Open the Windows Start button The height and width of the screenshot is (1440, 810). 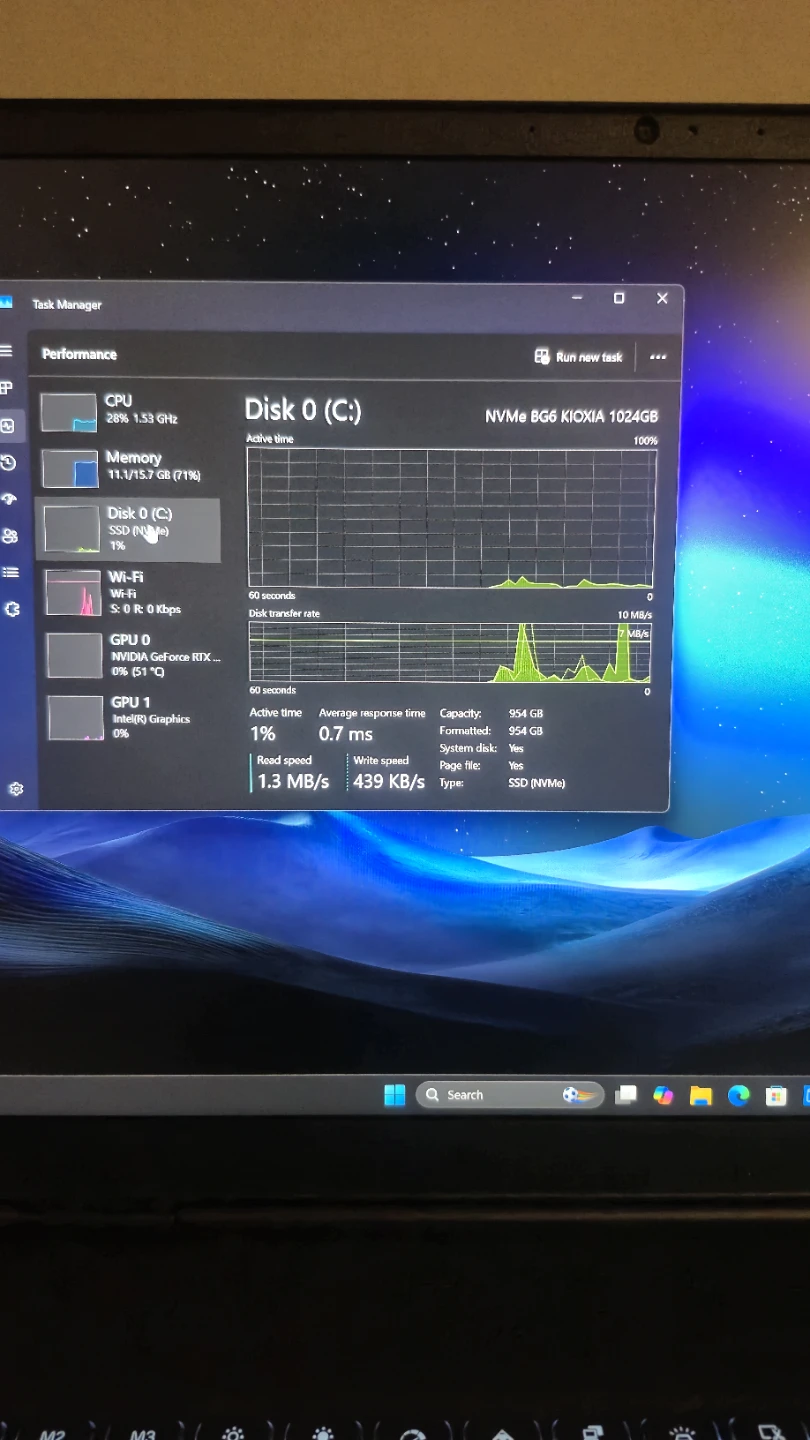(x=395, y=1095)
